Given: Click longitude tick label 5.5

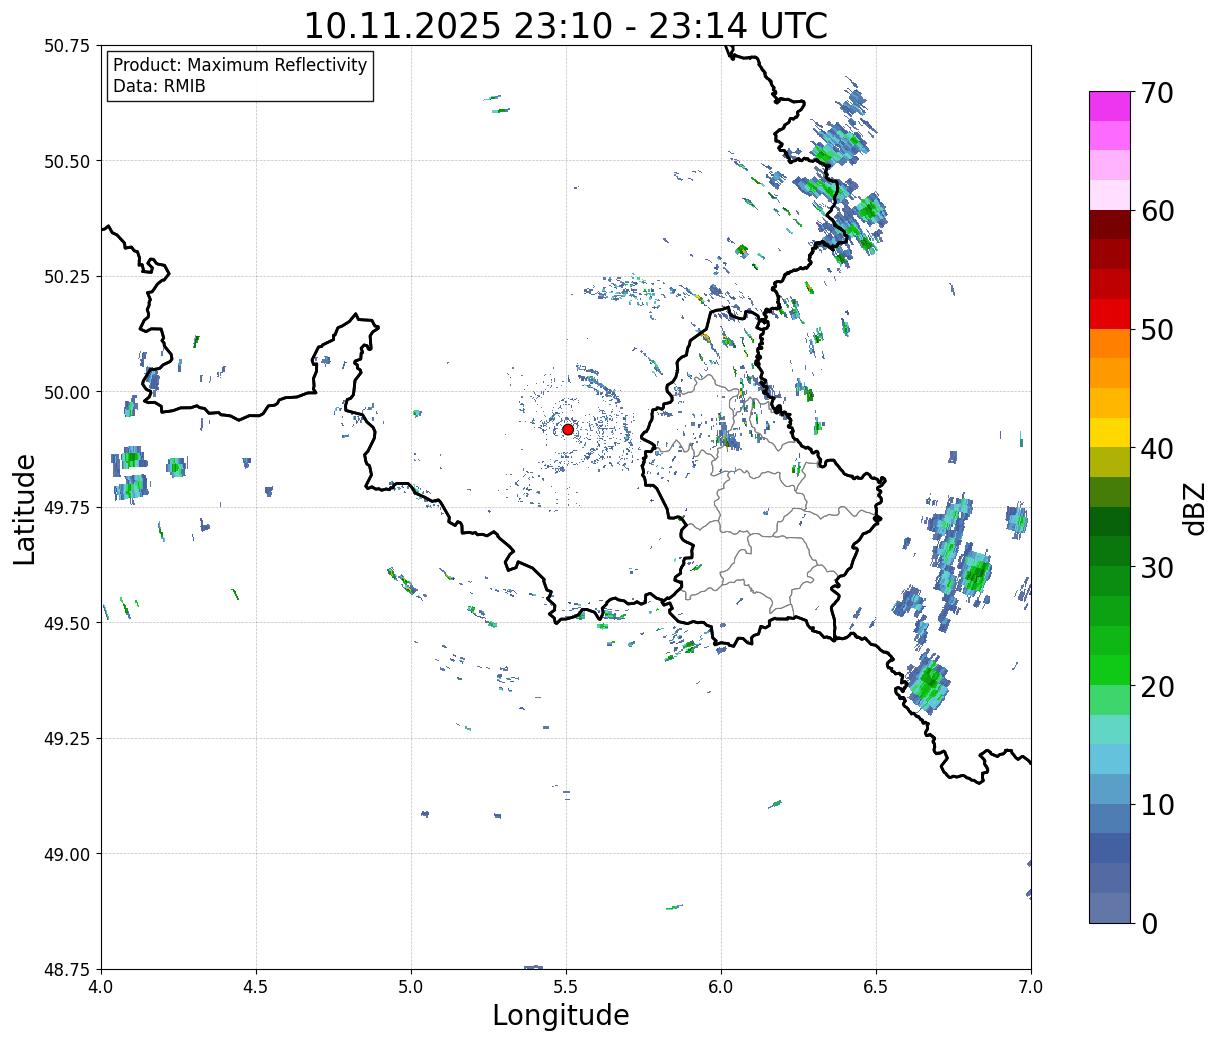Looking at the screenshot, I should point(566,987).
